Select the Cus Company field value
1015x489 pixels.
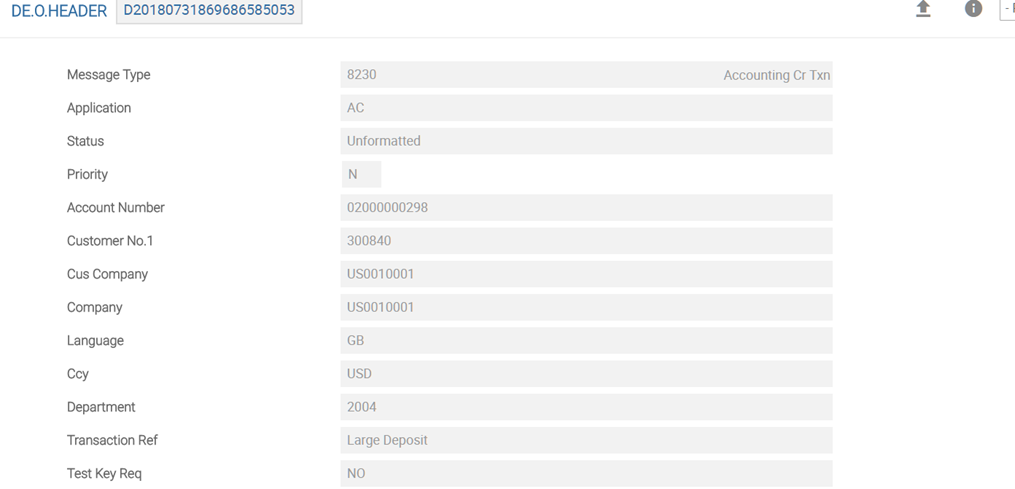click(586, 274)
